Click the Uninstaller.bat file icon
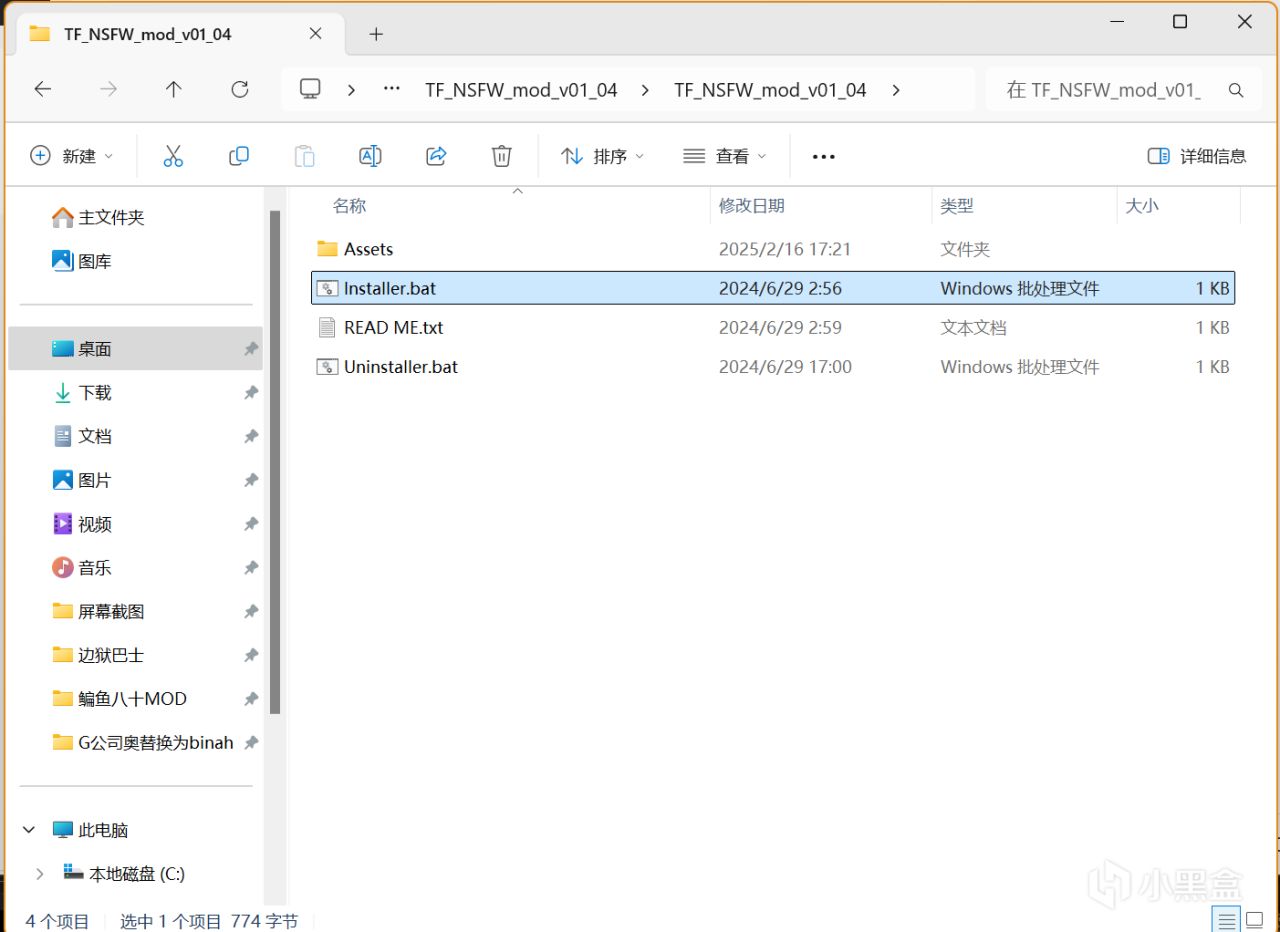 pos(327,367)
